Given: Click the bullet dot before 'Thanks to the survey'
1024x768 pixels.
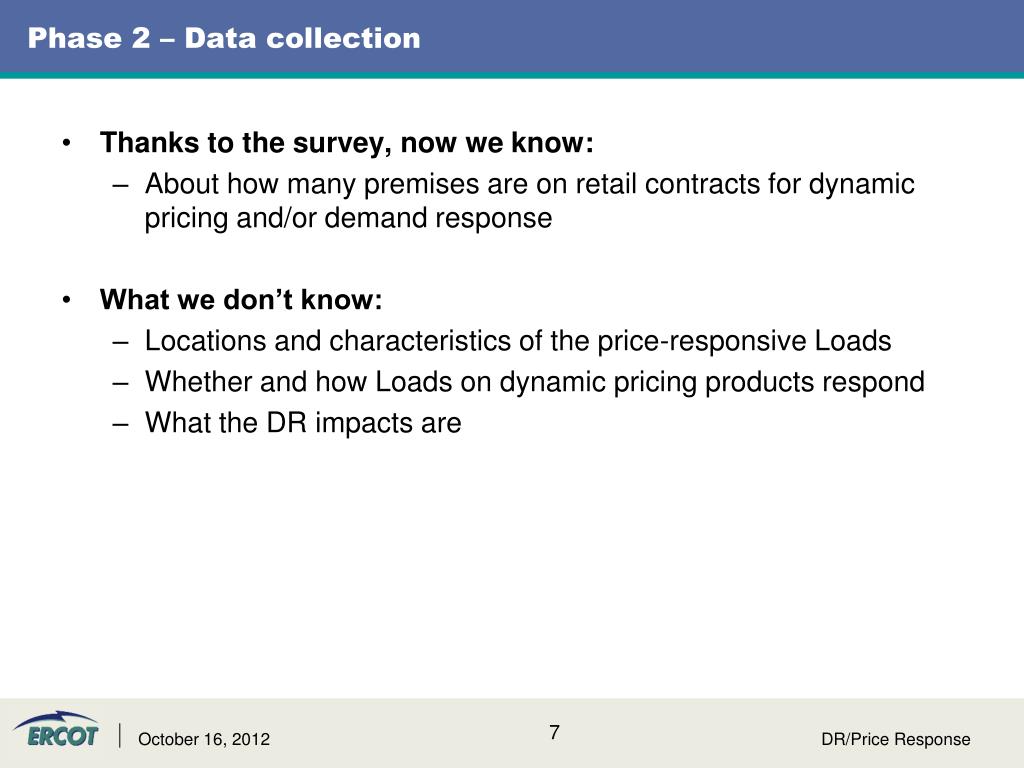Looking at the screenshot, I should coord(66,143).
